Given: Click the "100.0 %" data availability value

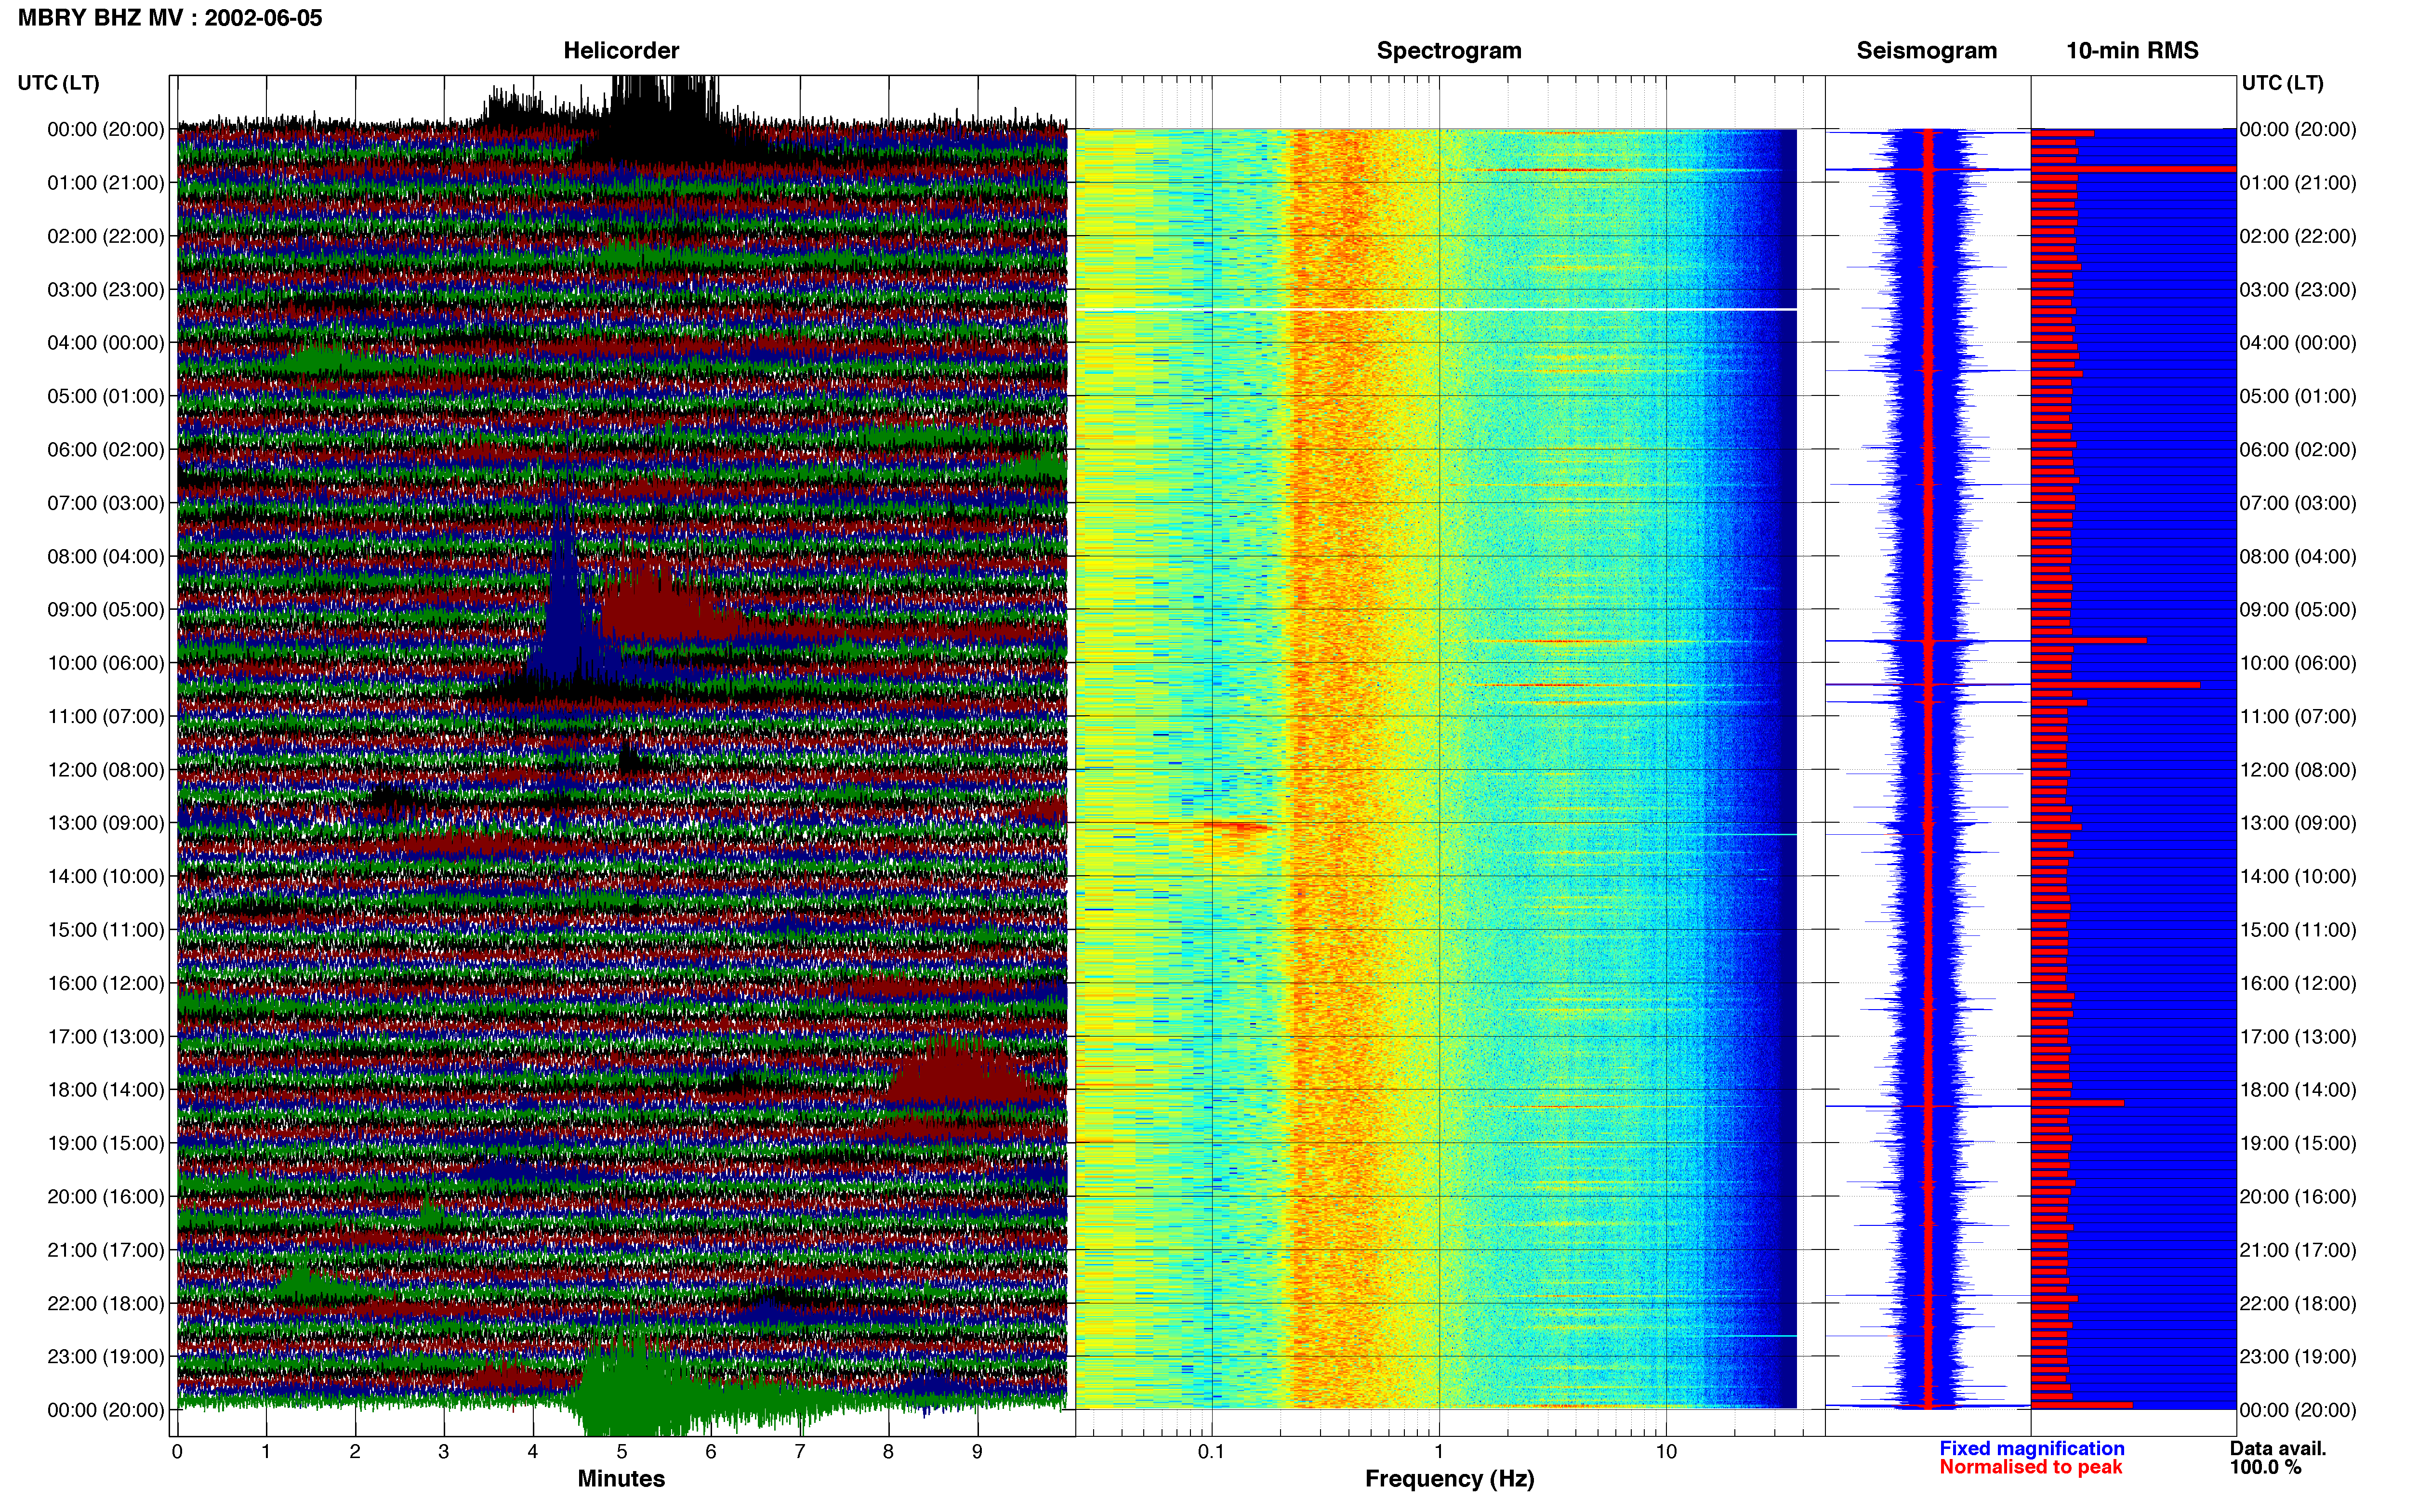Looking at the screenshot, I should 2265,1468.
